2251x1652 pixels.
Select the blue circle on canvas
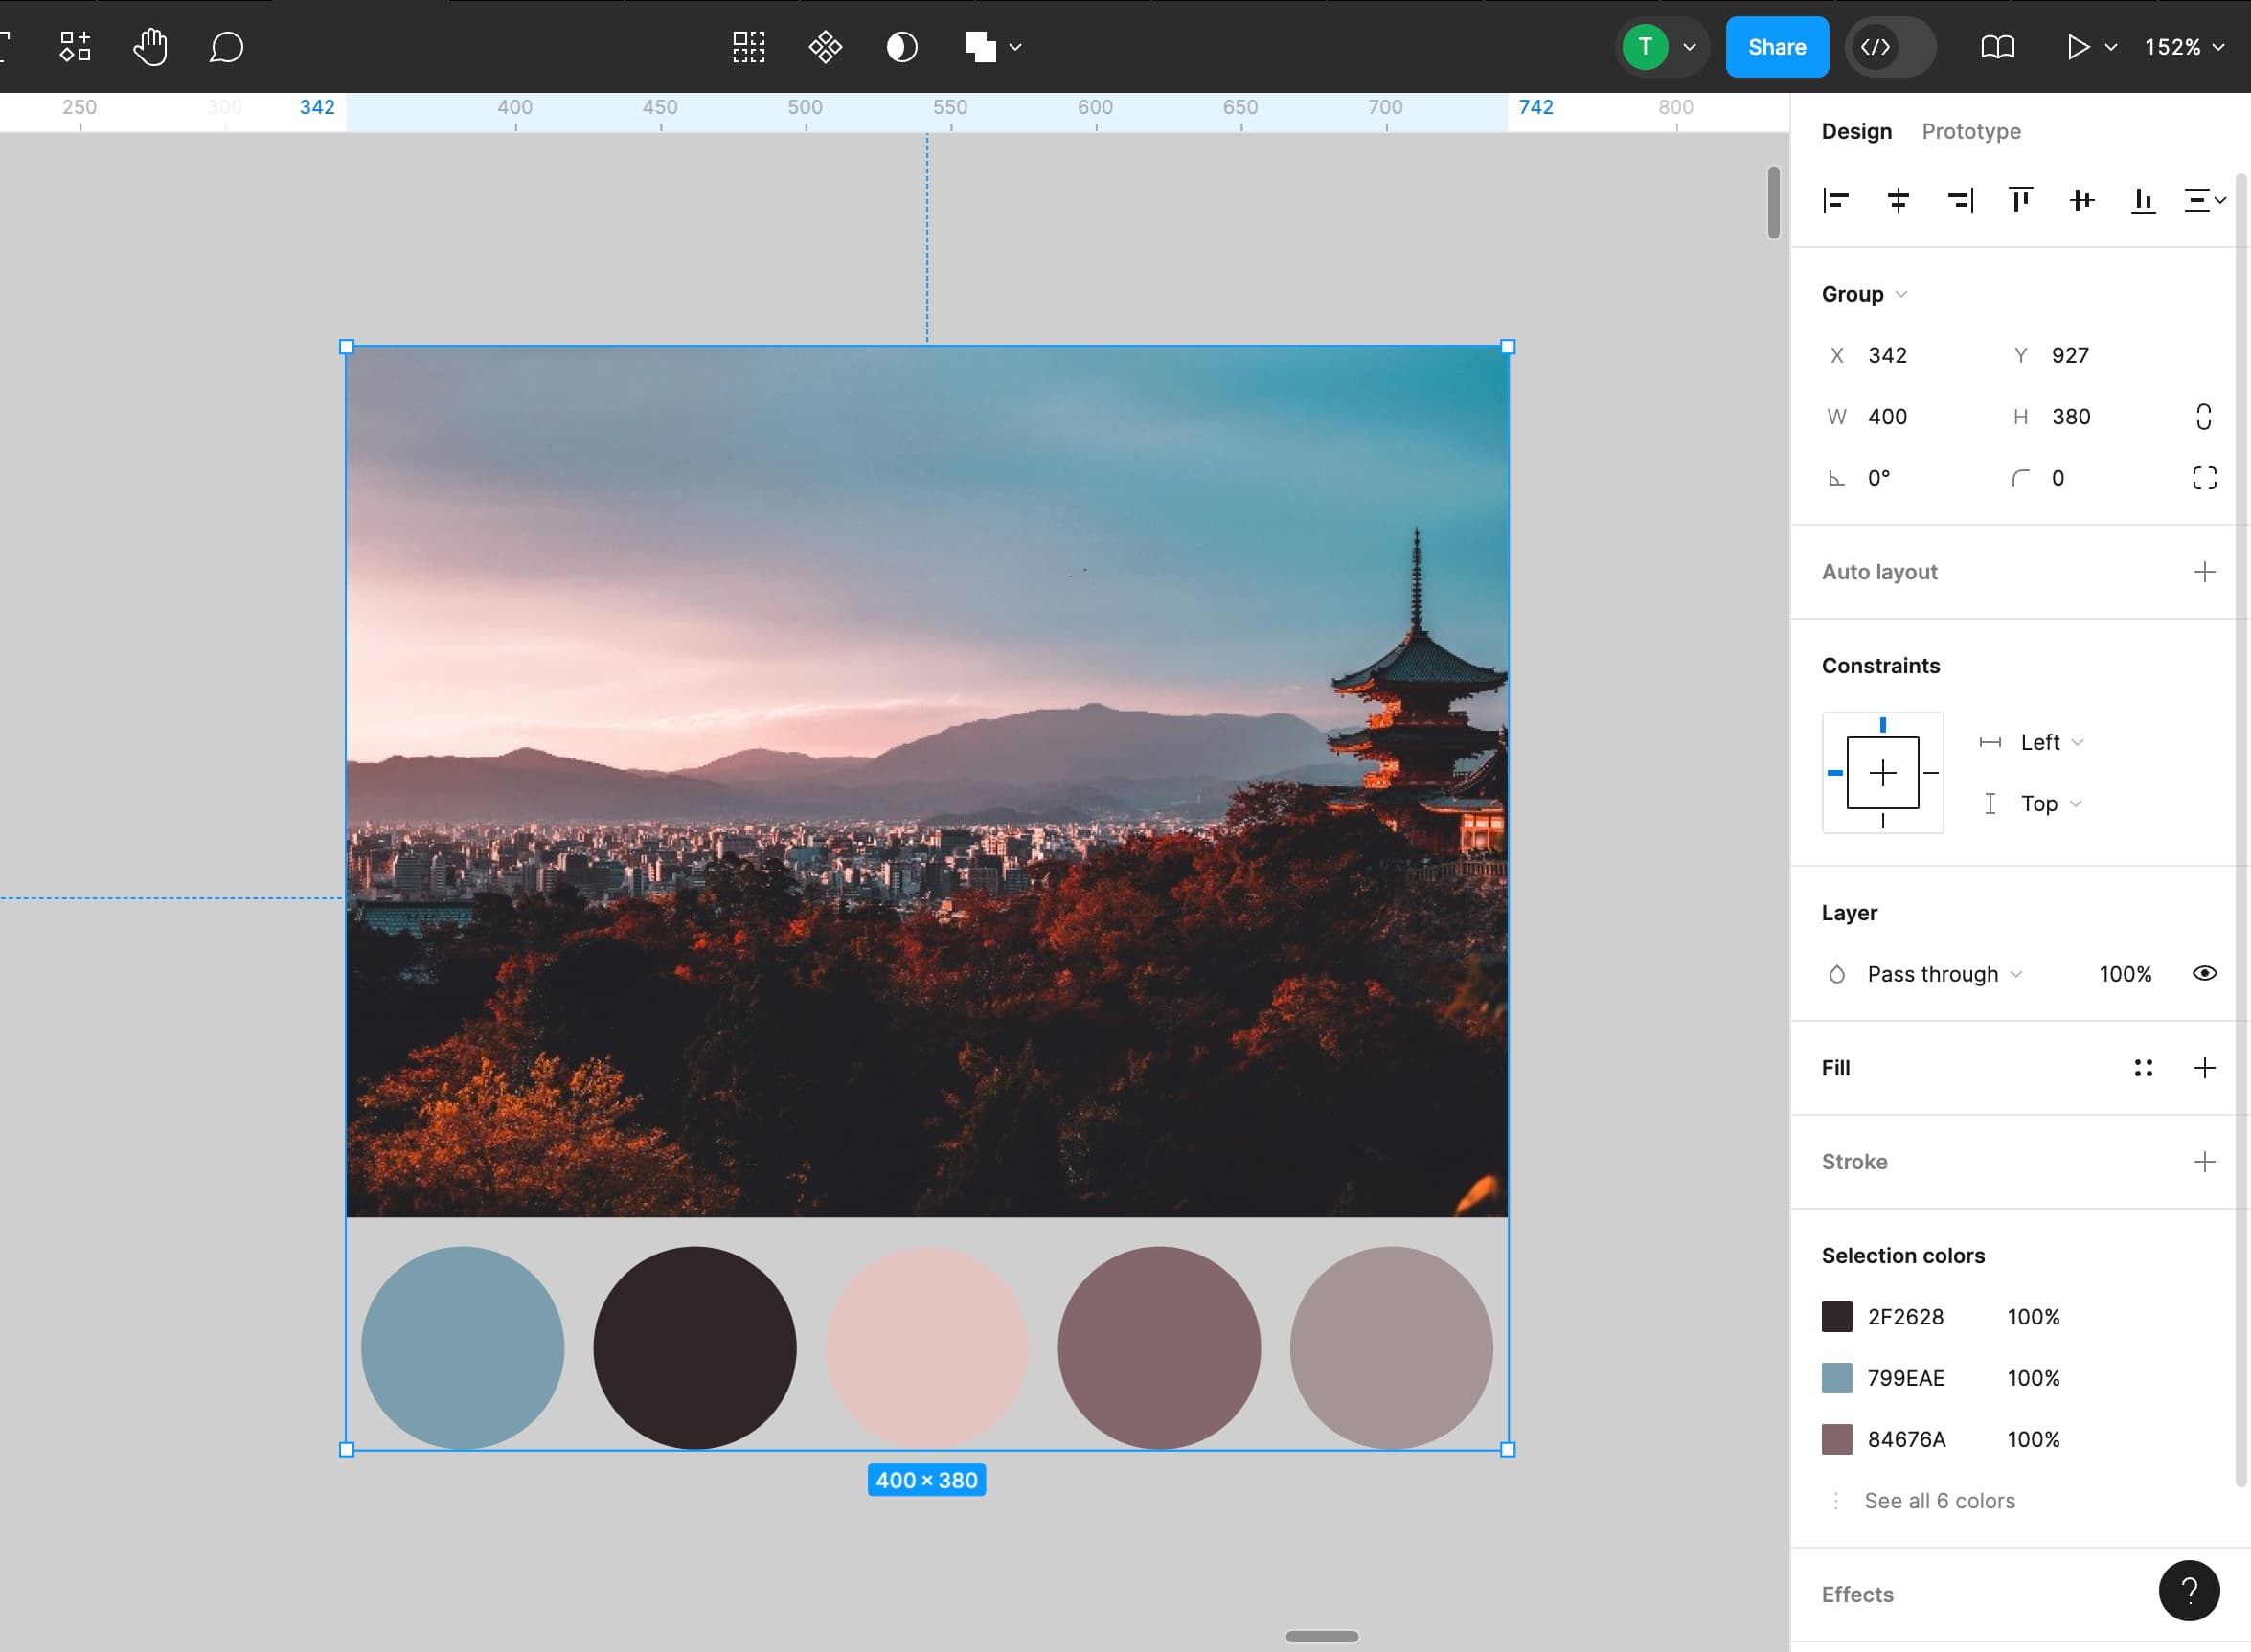(462, 1348)
